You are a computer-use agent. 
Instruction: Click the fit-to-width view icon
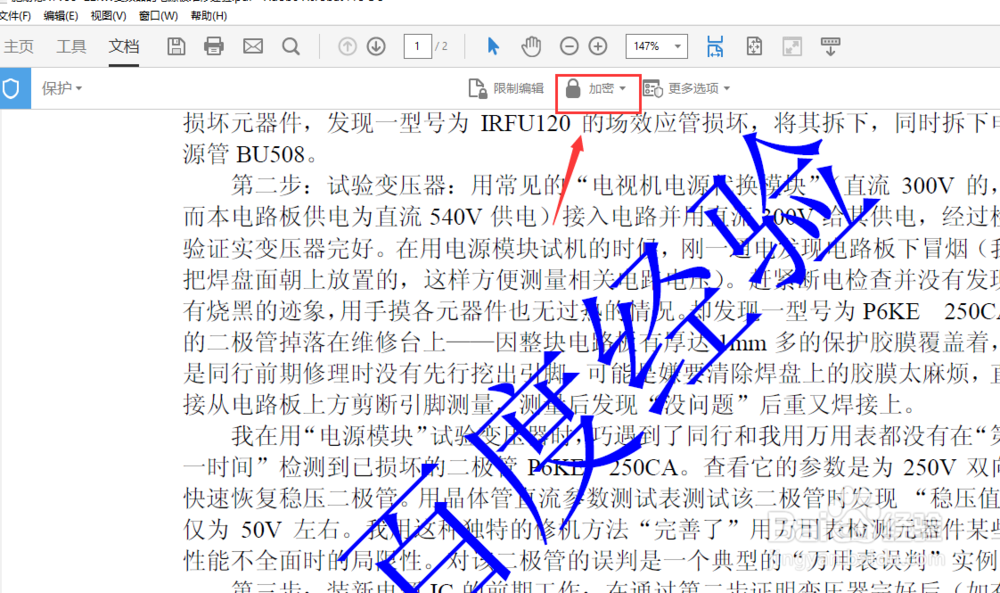point(716,46)
